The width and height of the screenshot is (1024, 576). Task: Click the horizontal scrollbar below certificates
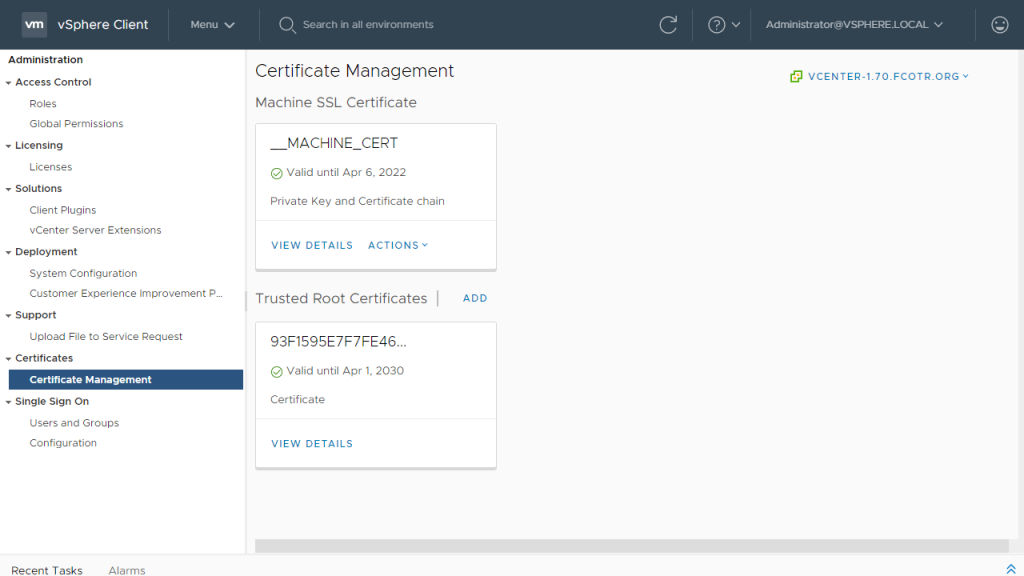coord(631,546)
